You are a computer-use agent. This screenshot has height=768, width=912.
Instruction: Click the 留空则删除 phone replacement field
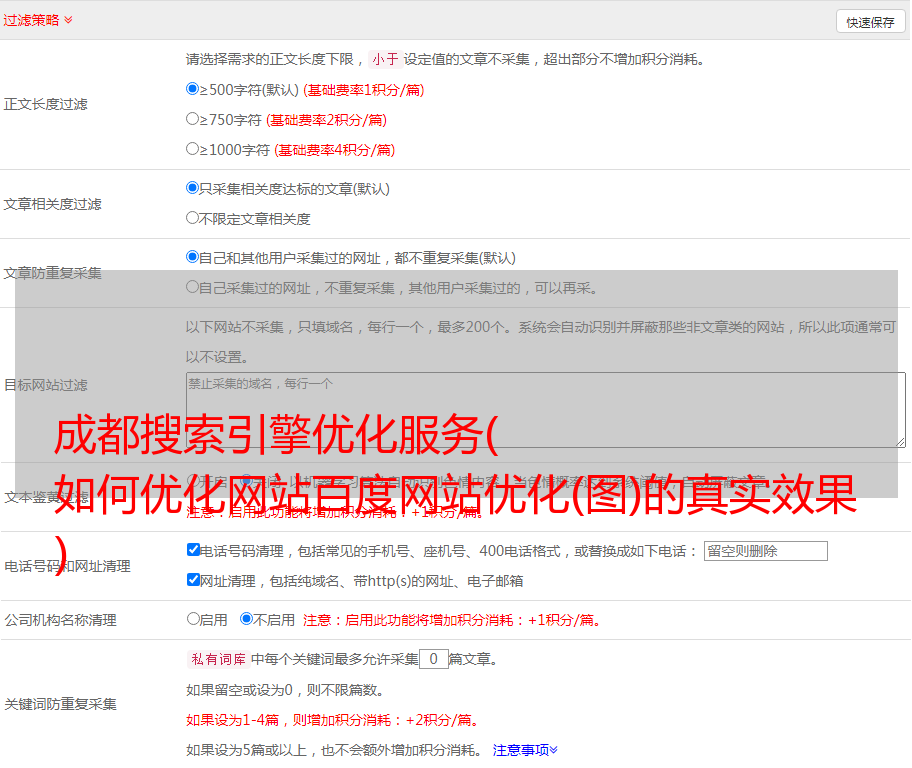[765, 551]
